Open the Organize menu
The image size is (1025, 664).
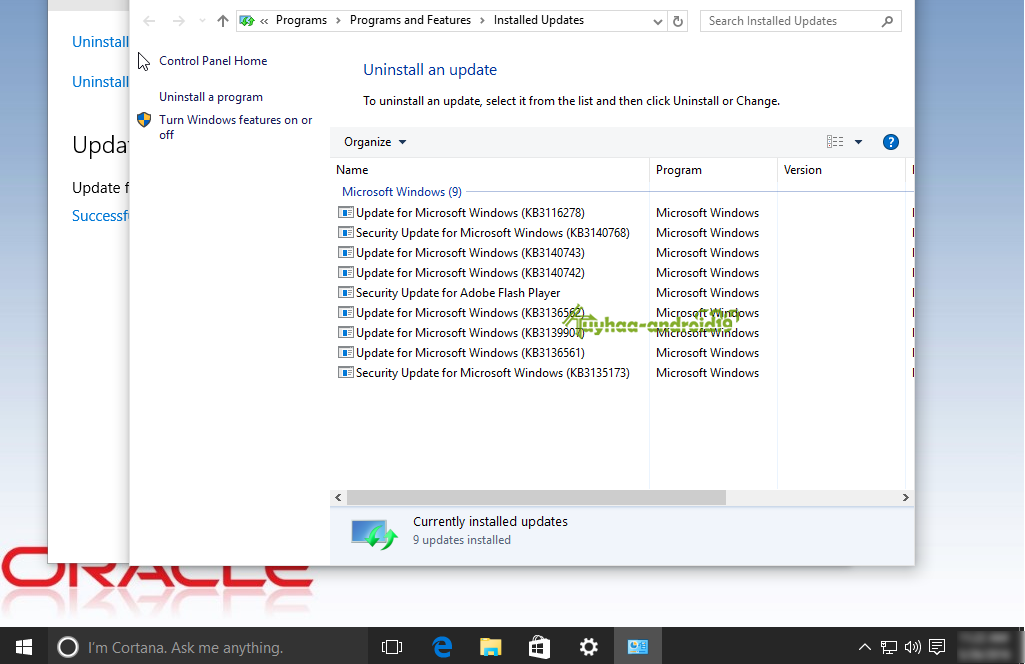[375, 142]
